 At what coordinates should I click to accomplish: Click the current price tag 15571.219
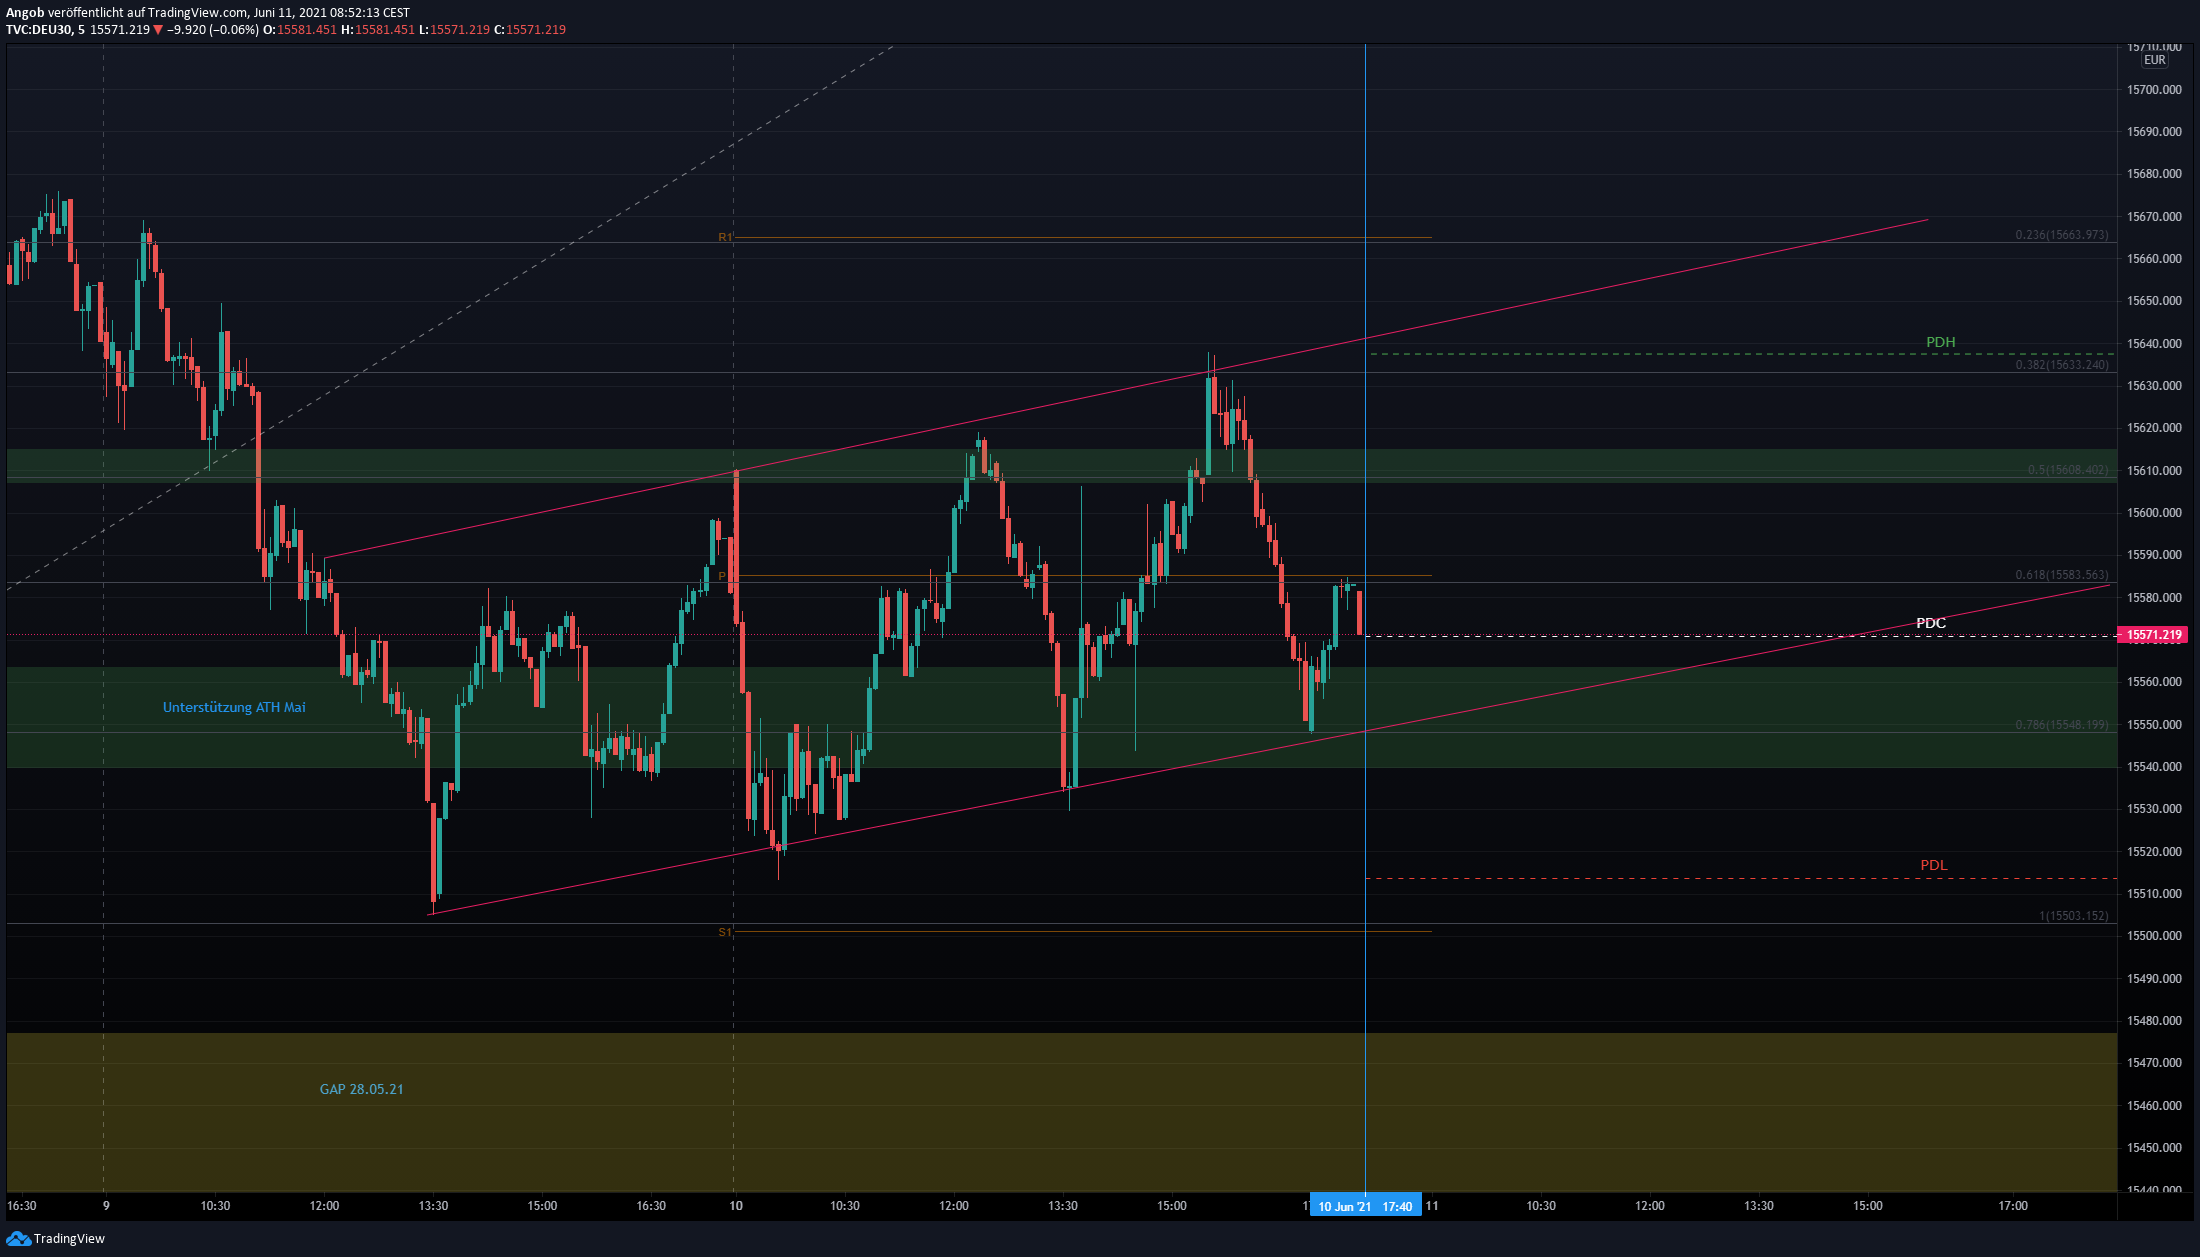coord(2153,635)
